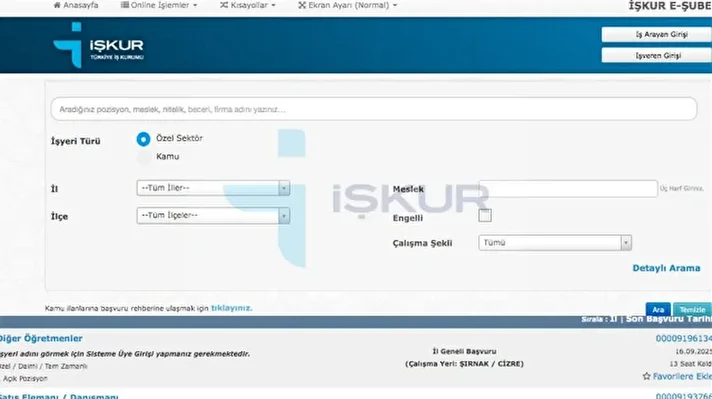Click the Favorilere Ekle star icon

[x=647, y=376]
